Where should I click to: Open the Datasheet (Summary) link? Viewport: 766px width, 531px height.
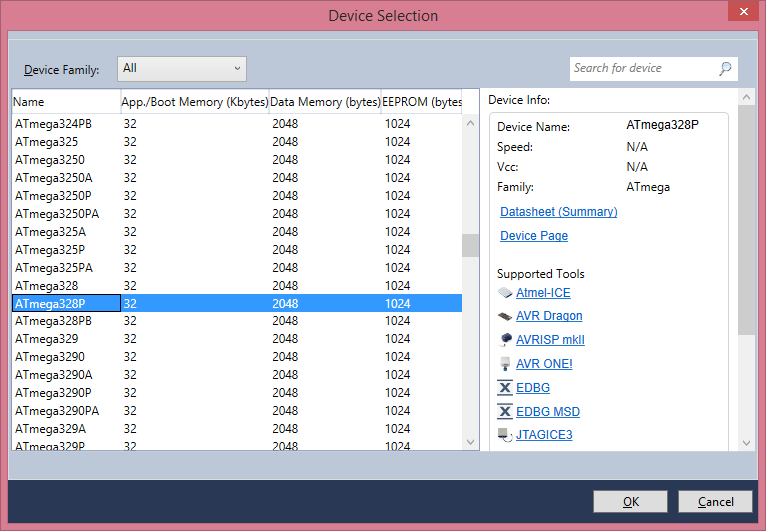point(558,212)
